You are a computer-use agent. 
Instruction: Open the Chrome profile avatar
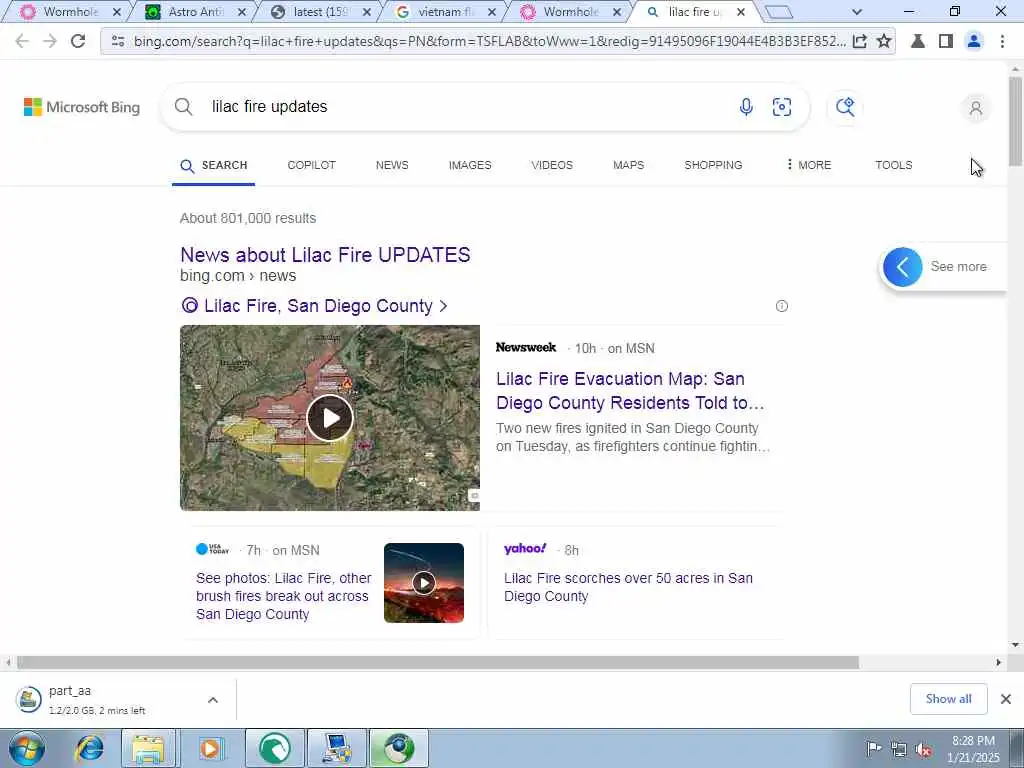(974, 41)
